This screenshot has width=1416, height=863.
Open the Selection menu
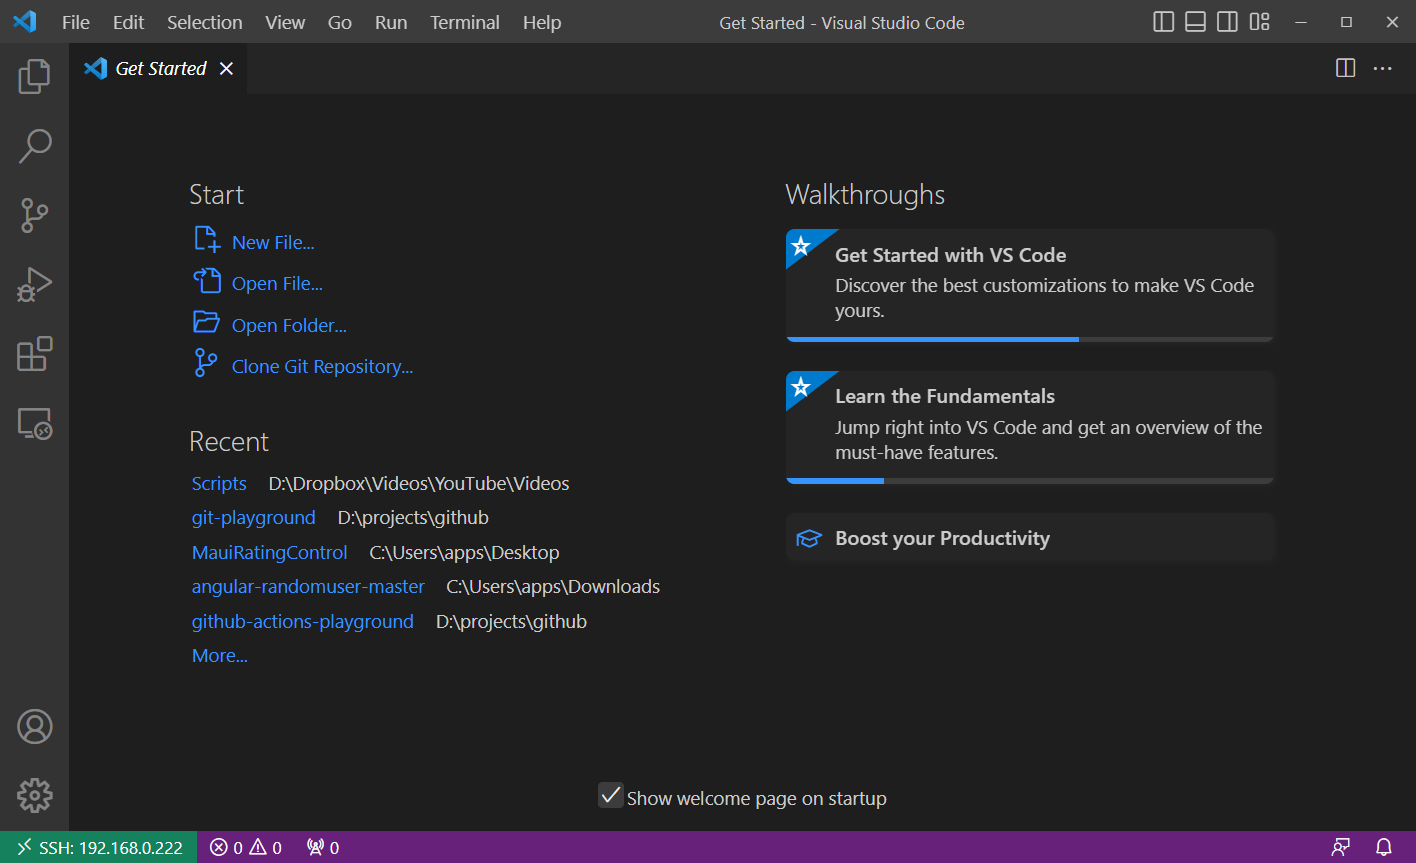tap(204, 22)
